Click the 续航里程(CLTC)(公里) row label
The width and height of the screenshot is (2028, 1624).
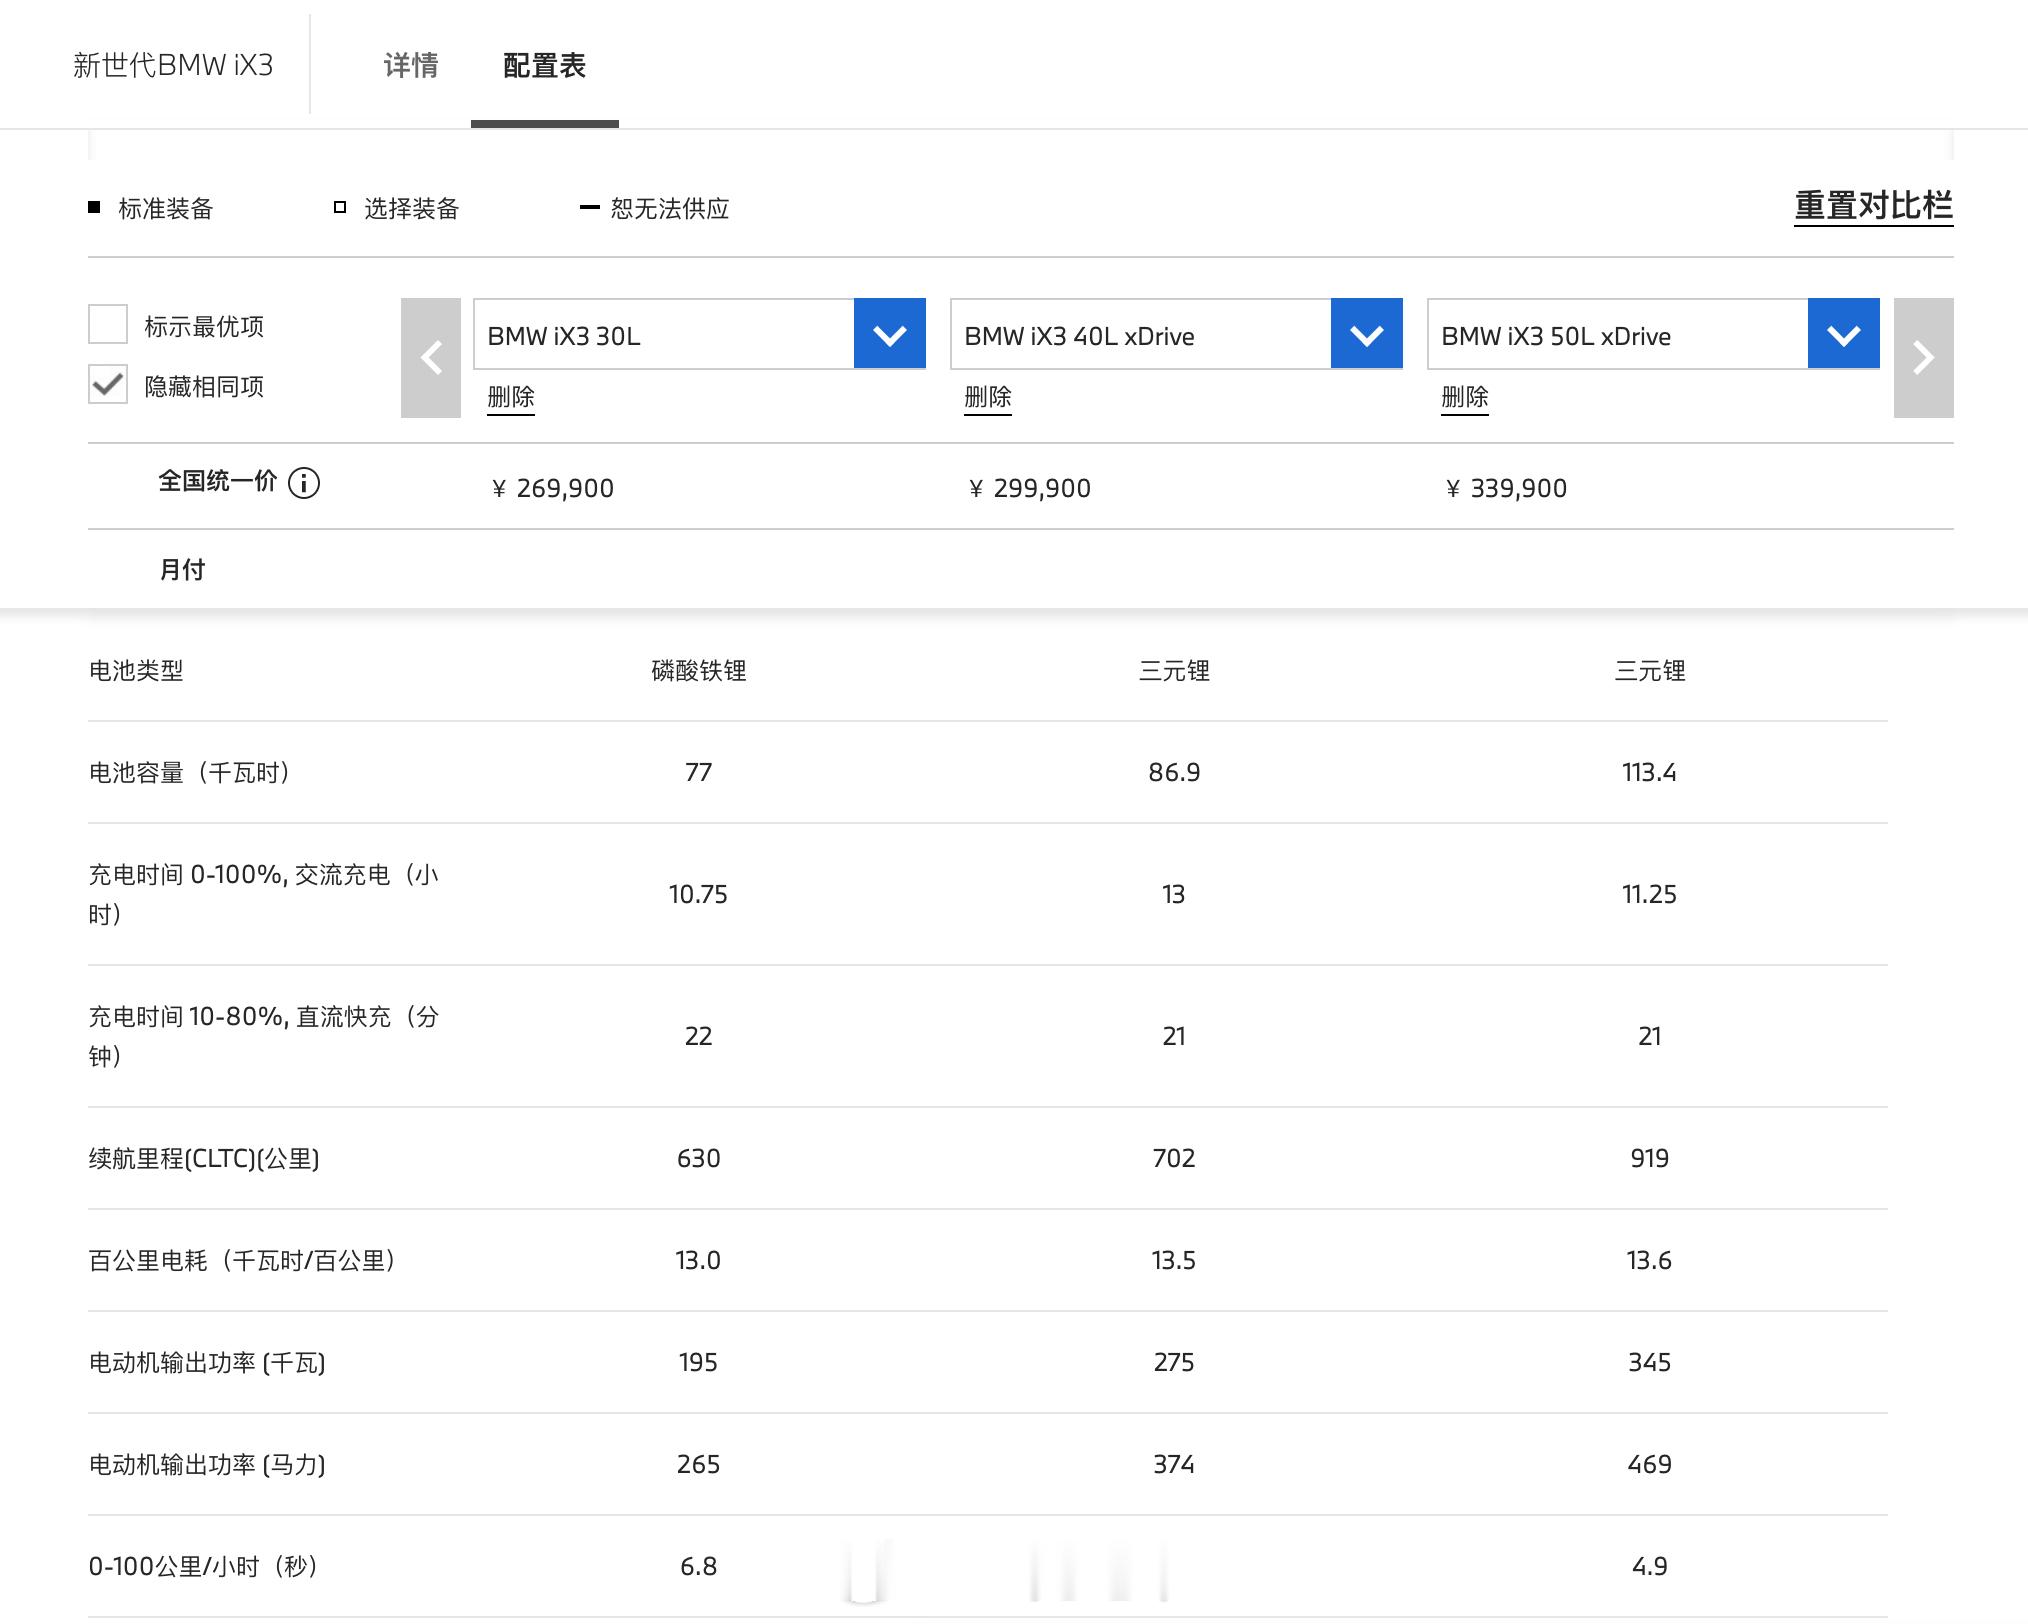click(204, 1159)
